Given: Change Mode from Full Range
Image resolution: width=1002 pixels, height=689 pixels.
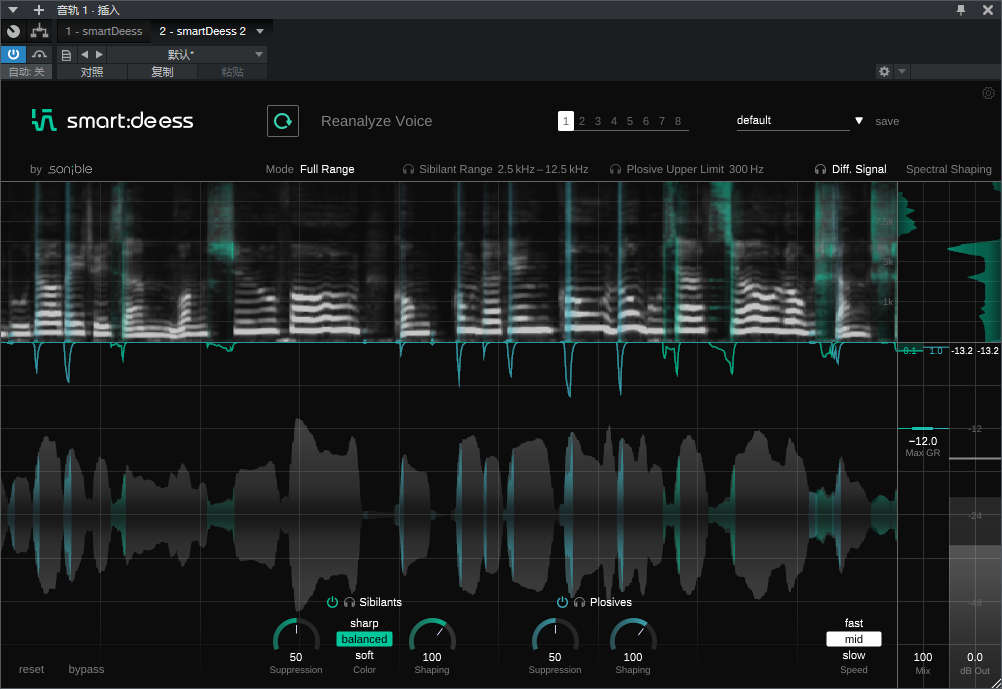Looking at the screenshot, I should pos(327,169).
